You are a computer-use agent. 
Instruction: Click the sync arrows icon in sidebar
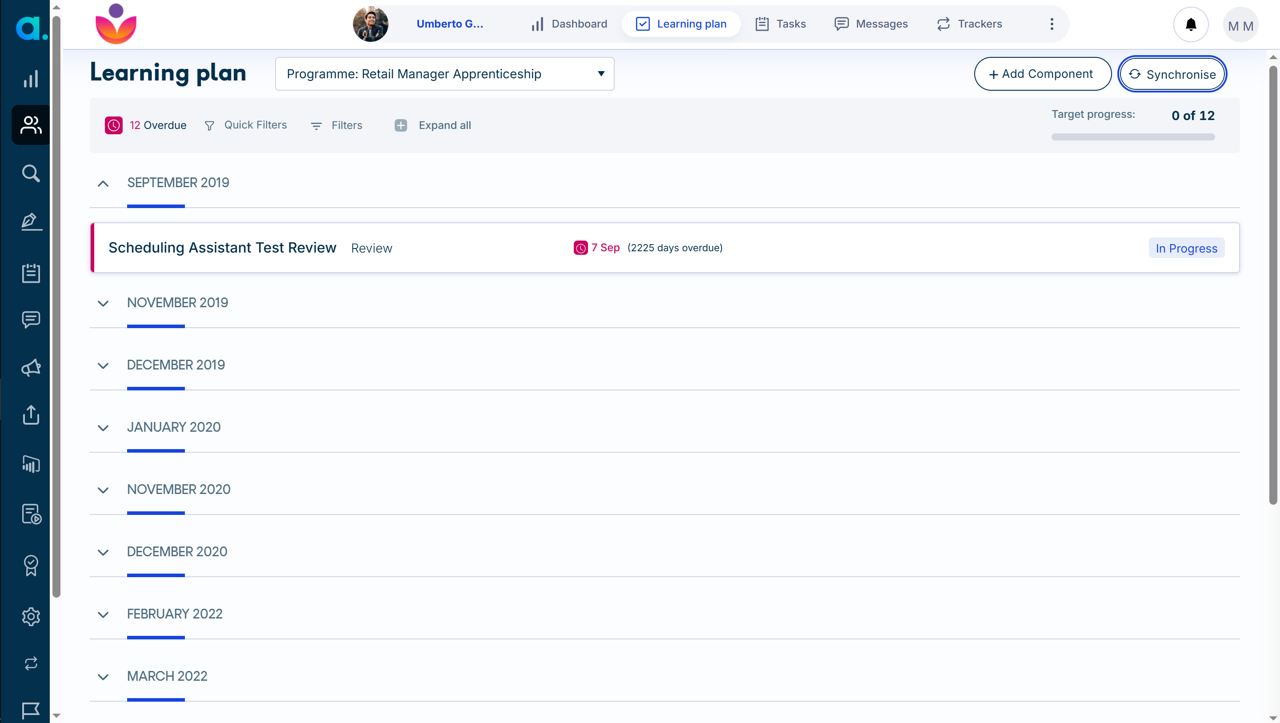[31, 663]
